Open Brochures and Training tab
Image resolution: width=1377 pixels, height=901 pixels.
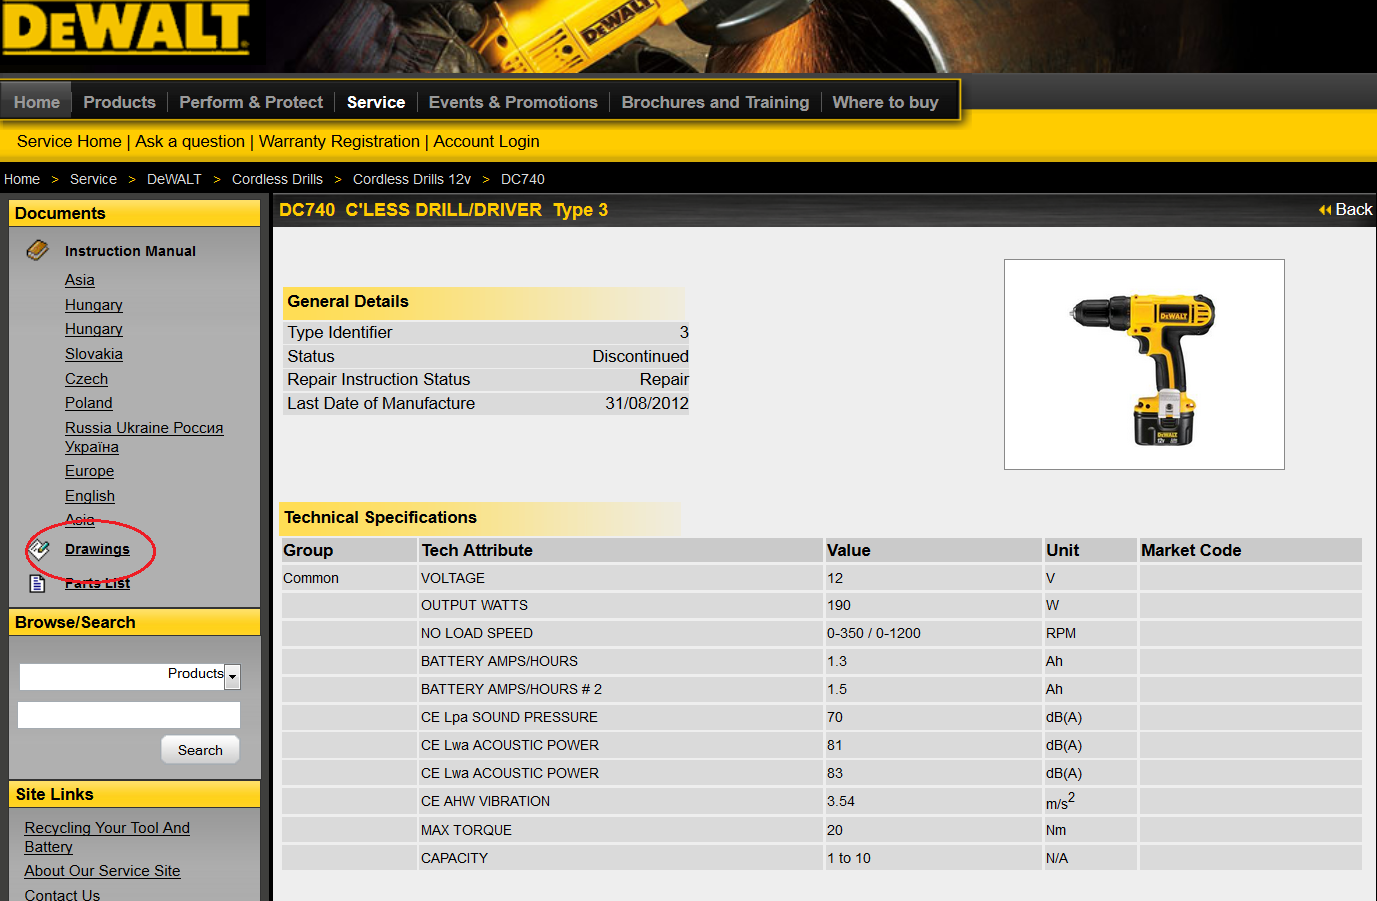tap(715, 102)
